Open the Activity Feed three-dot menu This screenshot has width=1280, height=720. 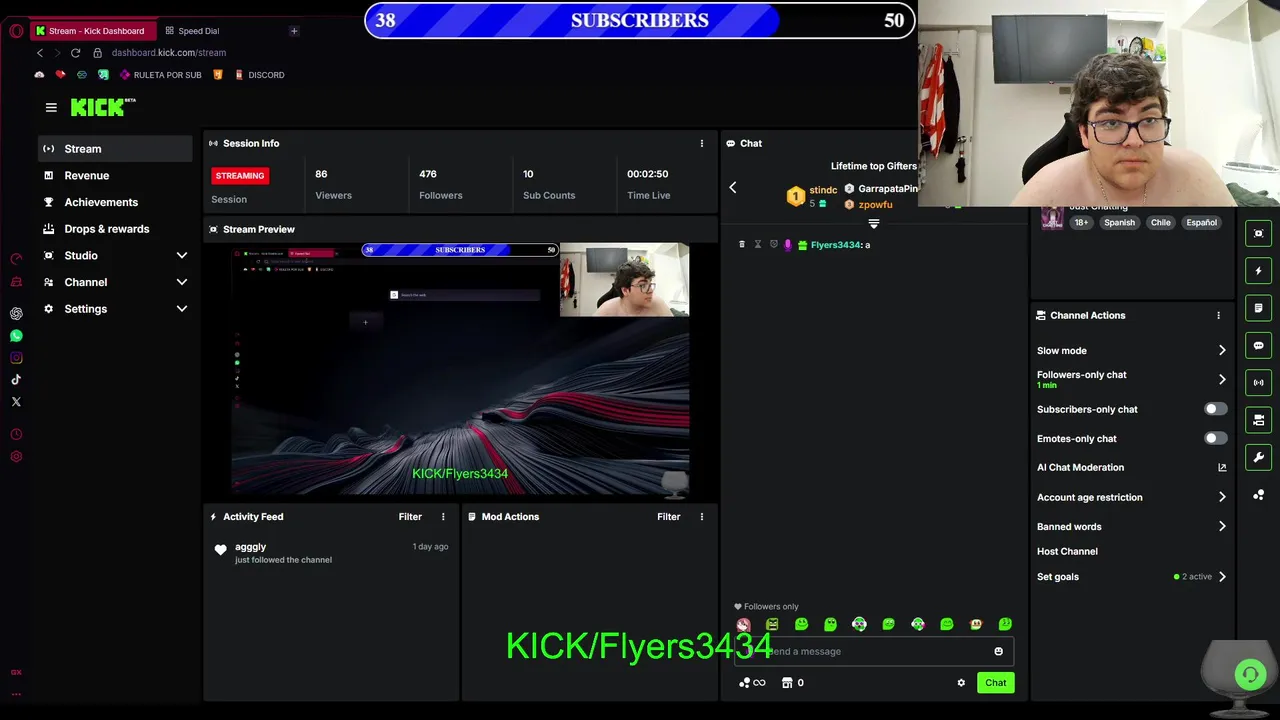[x=444, y=517]
